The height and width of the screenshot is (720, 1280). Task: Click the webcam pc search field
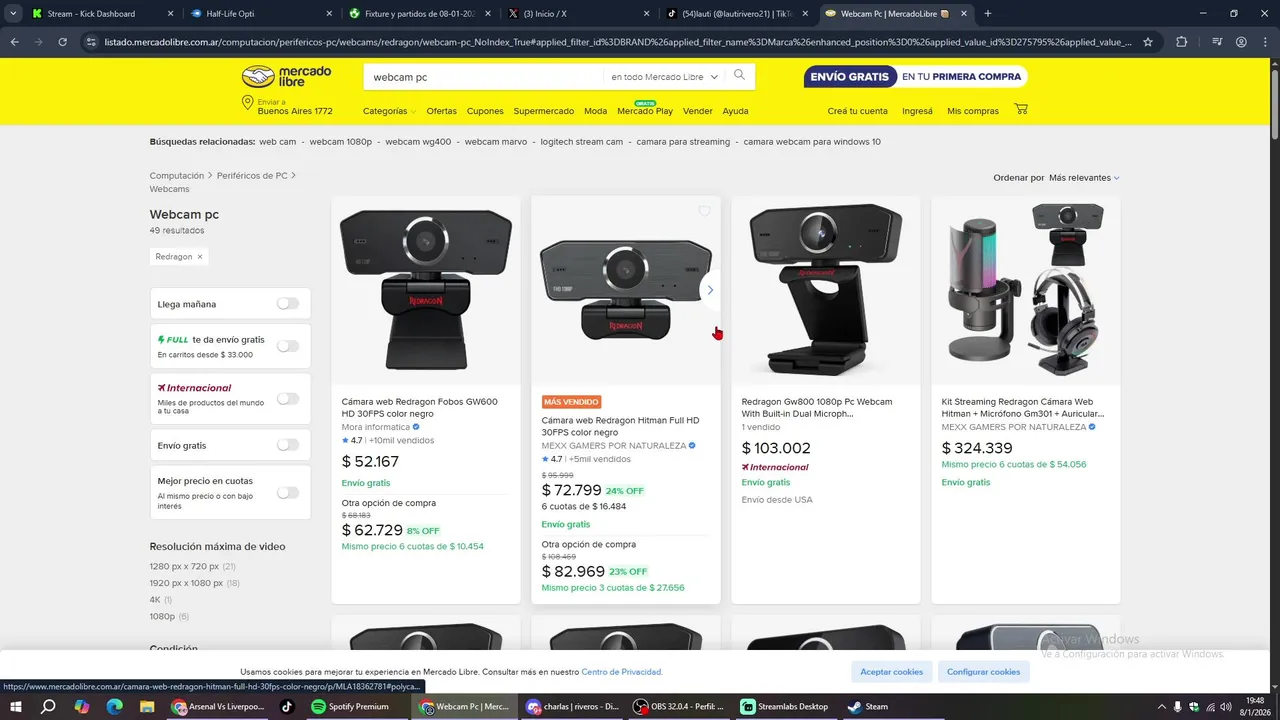(484, 77)
